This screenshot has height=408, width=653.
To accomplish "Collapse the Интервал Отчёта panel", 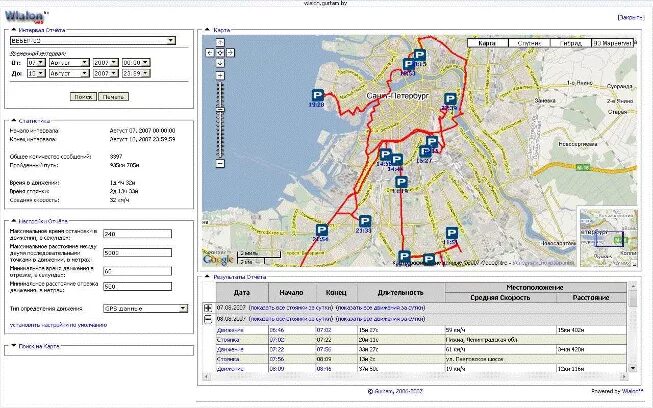I will tap(13, 30).
